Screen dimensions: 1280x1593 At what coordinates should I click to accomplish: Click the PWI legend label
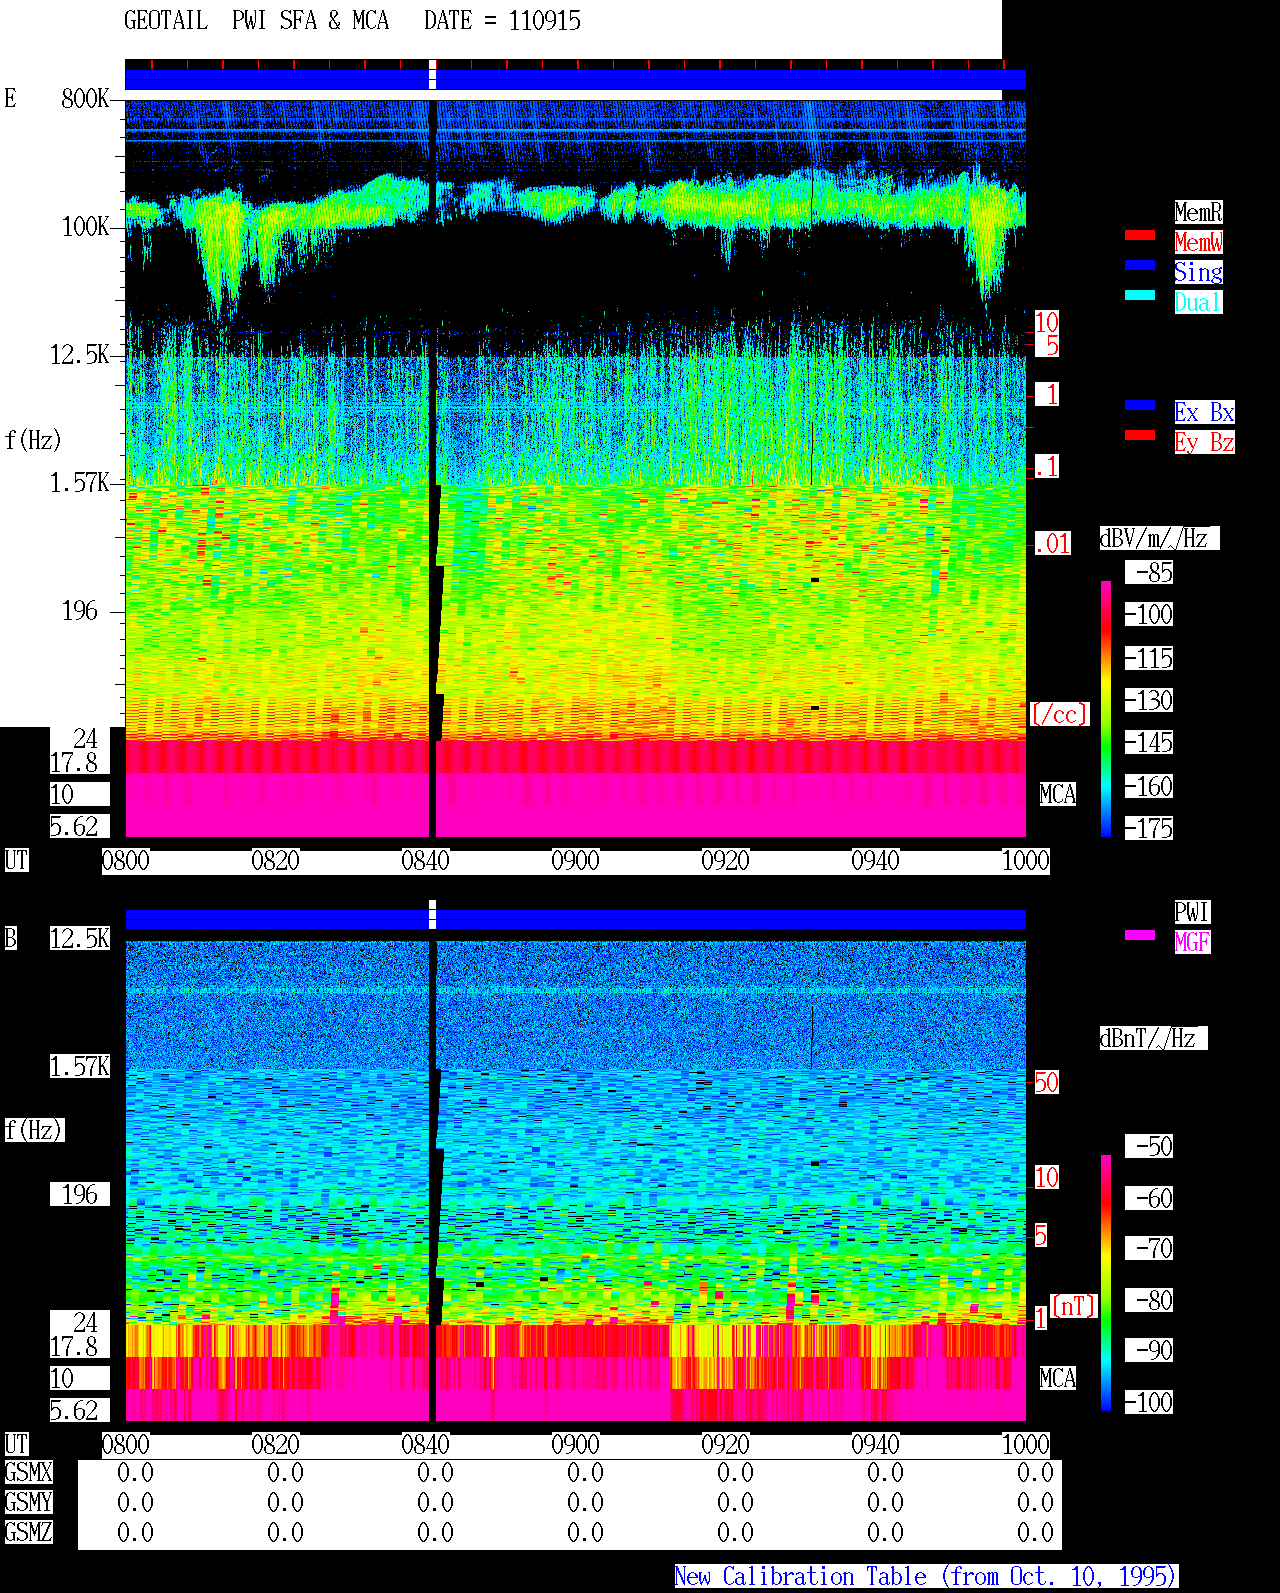[1192, 912]
